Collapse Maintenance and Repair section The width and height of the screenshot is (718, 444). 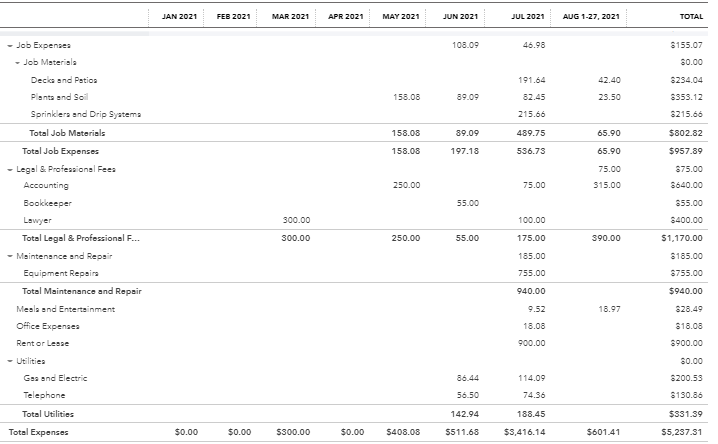(10, 256)
